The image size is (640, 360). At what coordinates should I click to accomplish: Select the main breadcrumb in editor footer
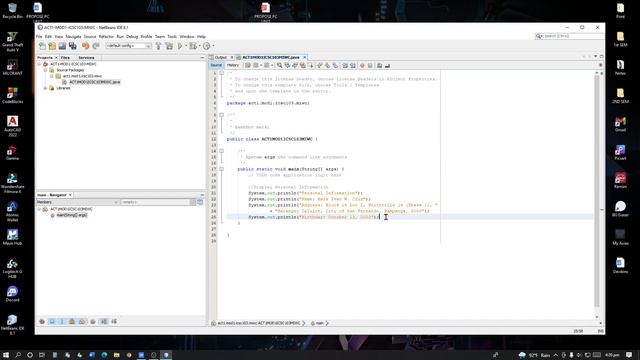319,323
